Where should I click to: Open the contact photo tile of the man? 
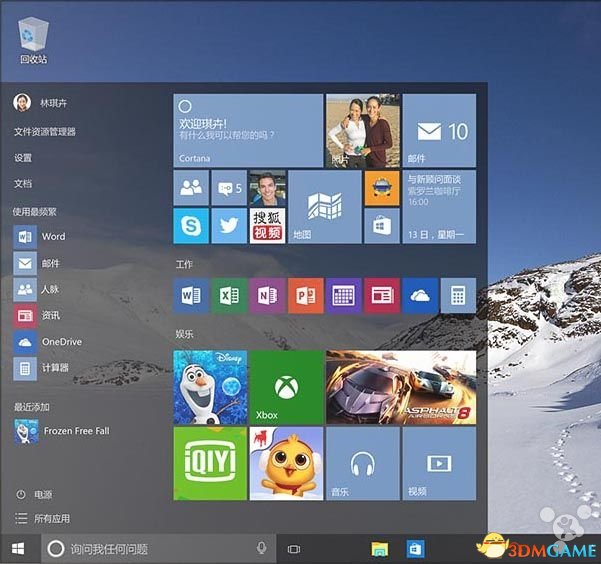[x=268, y=188]
